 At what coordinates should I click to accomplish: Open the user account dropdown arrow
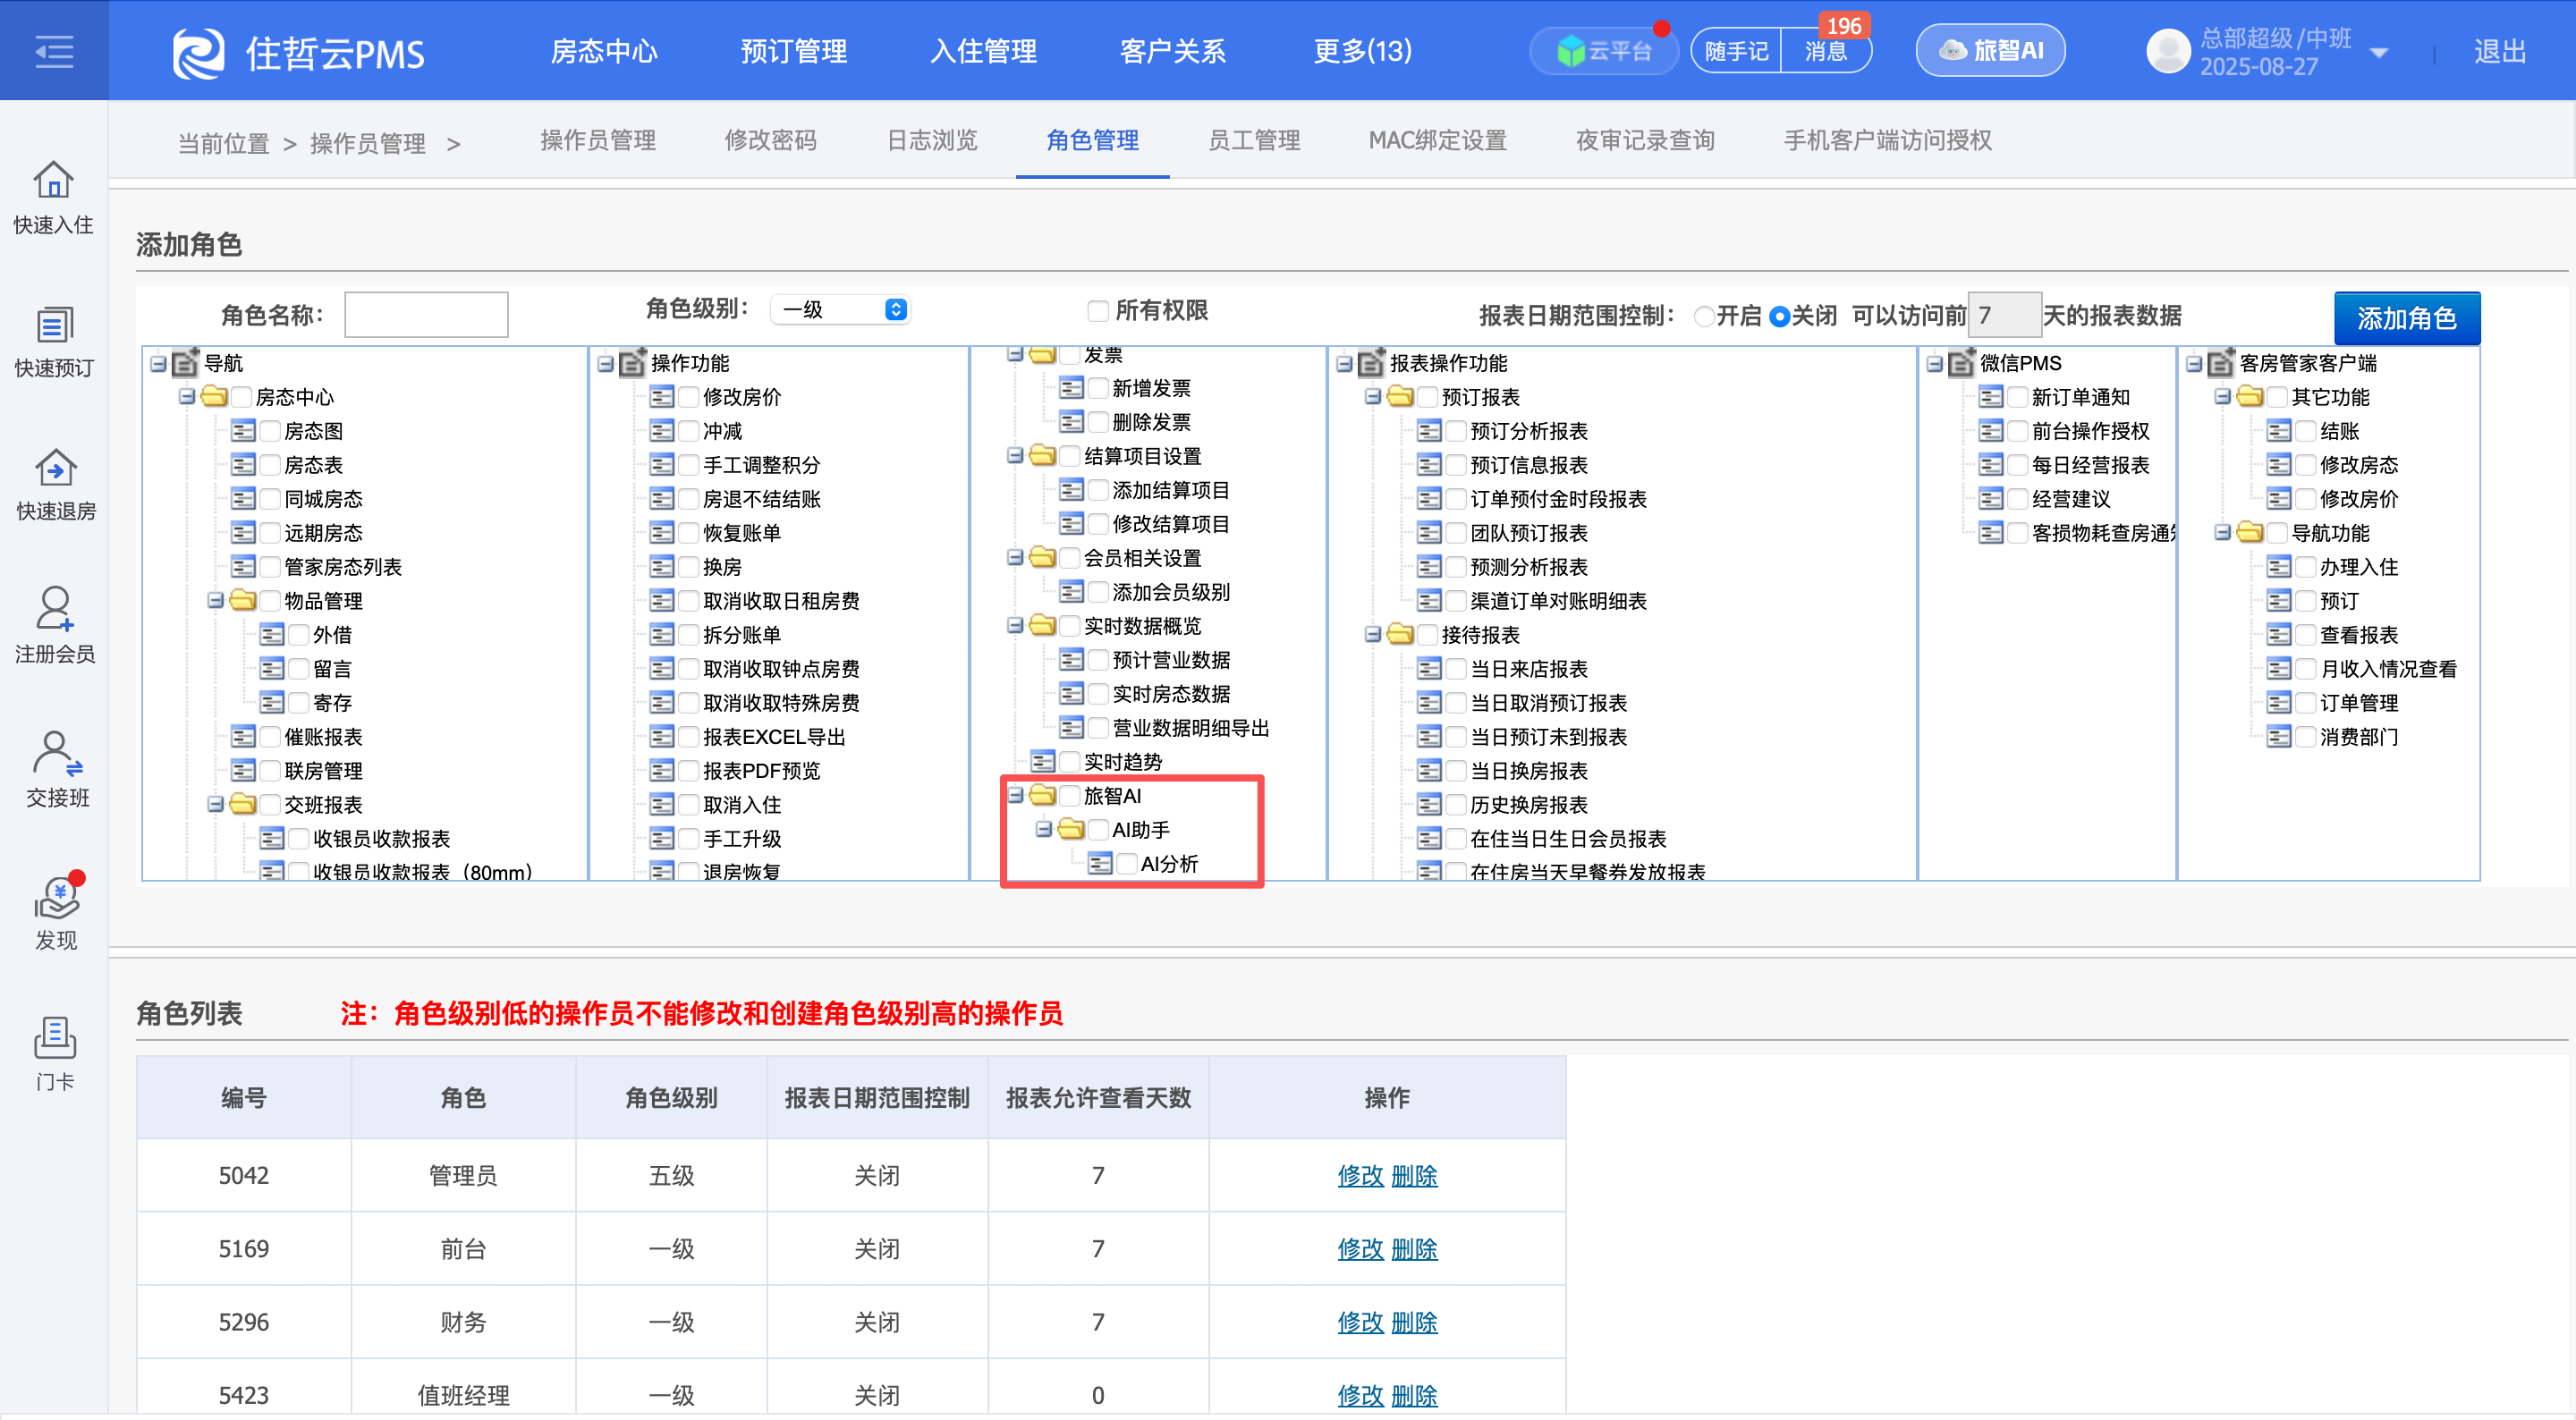(2380, 52)
